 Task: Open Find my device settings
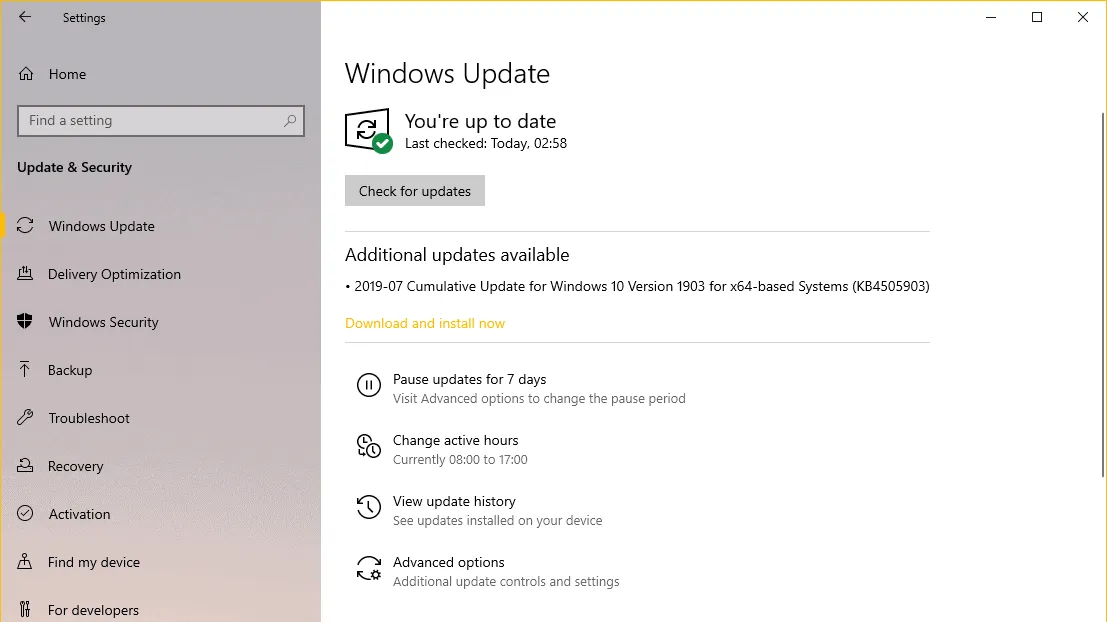24,562
